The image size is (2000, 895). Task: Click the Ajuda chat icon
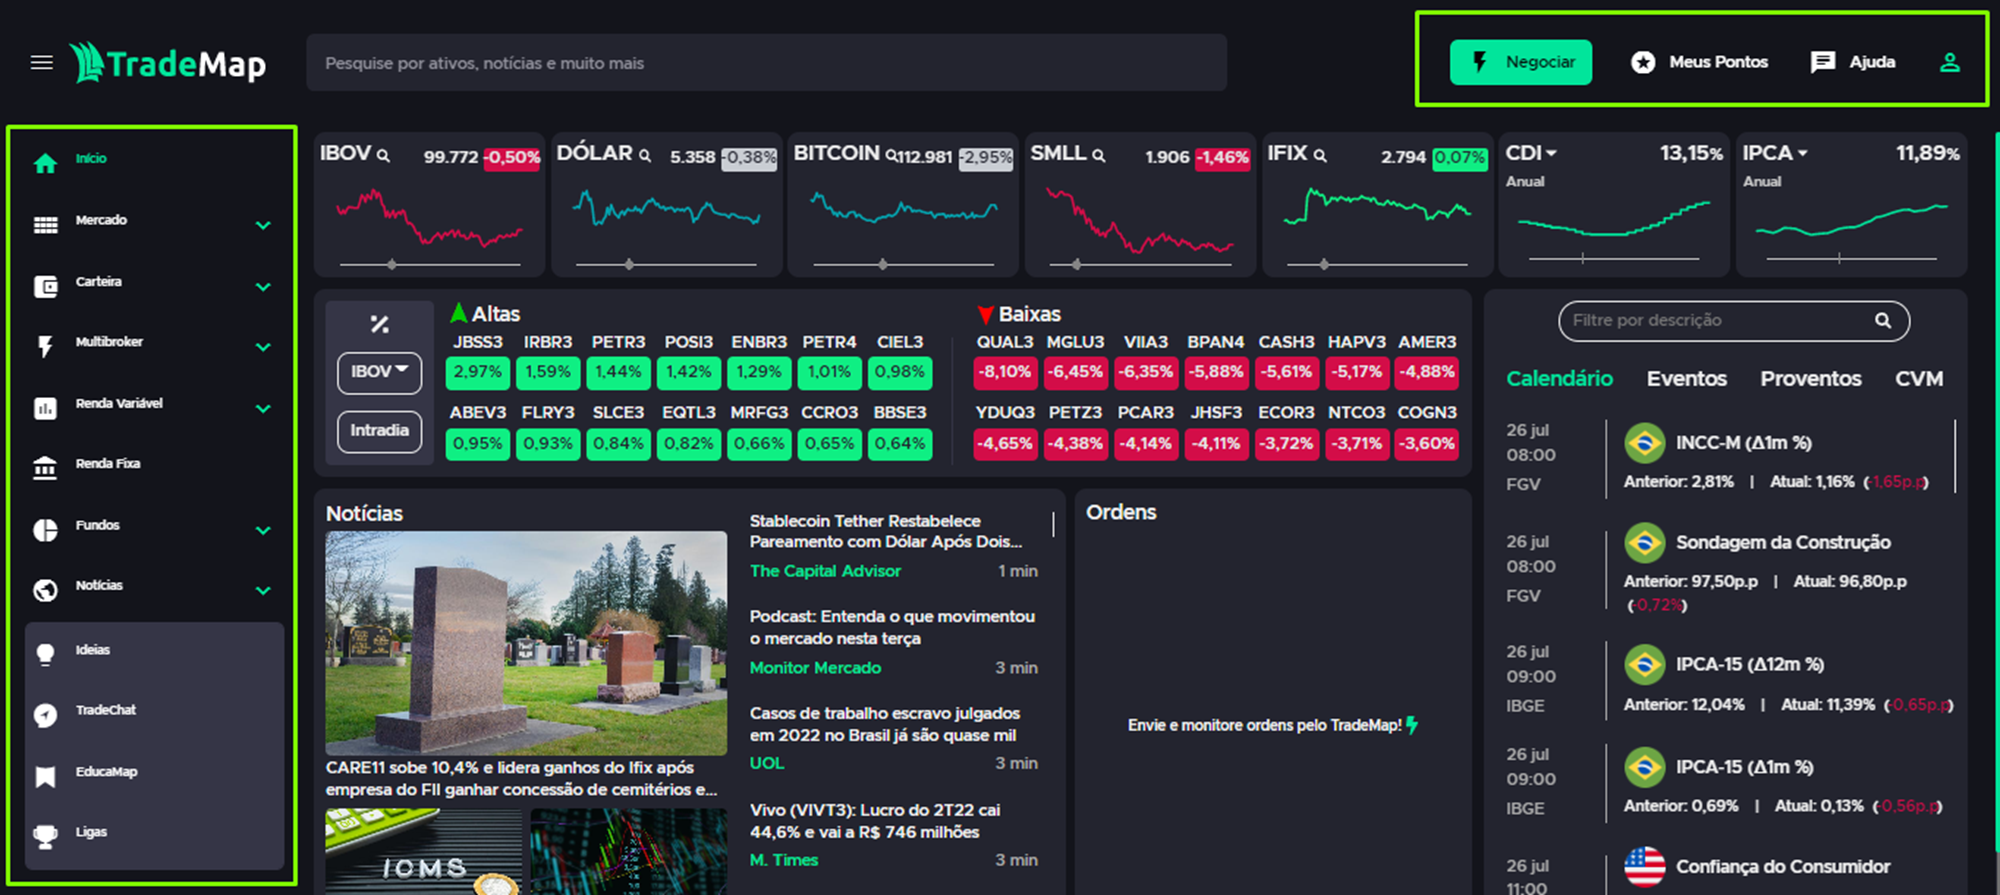pyautogui.click(x=1822, y=62)
